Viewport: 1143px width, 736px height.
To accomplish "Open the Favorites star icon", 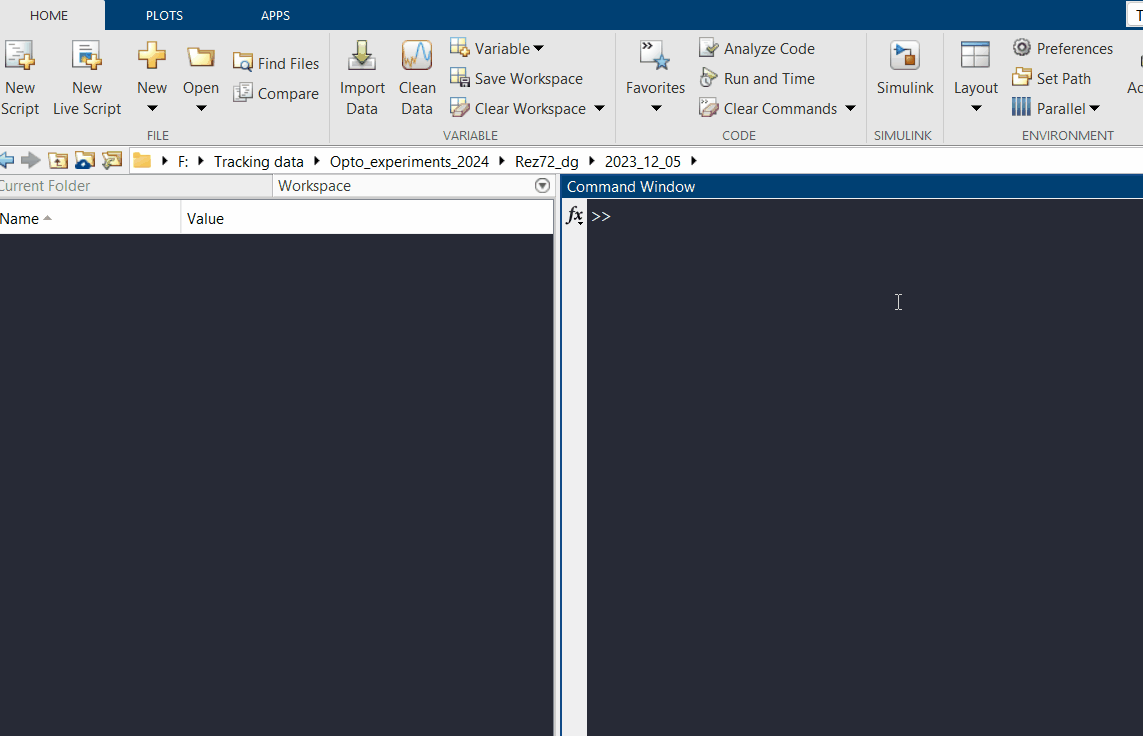I will pos(655,56).
